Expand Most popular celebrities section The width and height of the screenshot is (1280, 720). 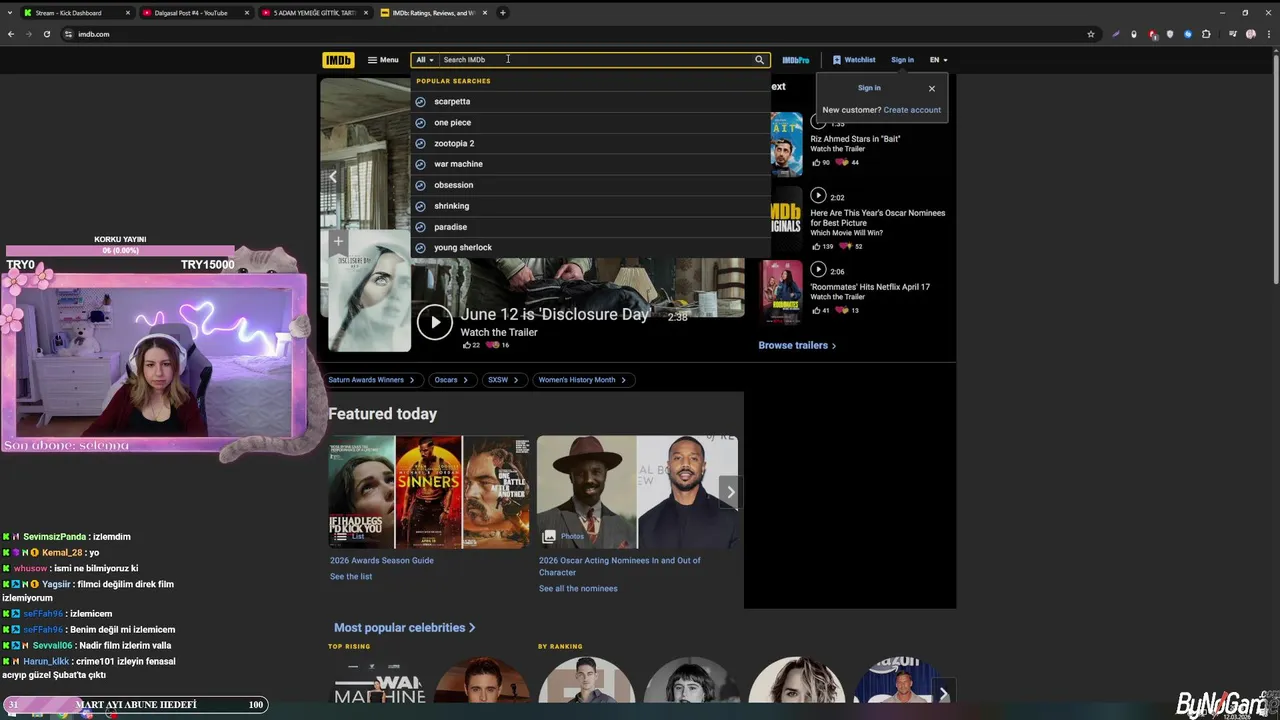pos(405,627)
